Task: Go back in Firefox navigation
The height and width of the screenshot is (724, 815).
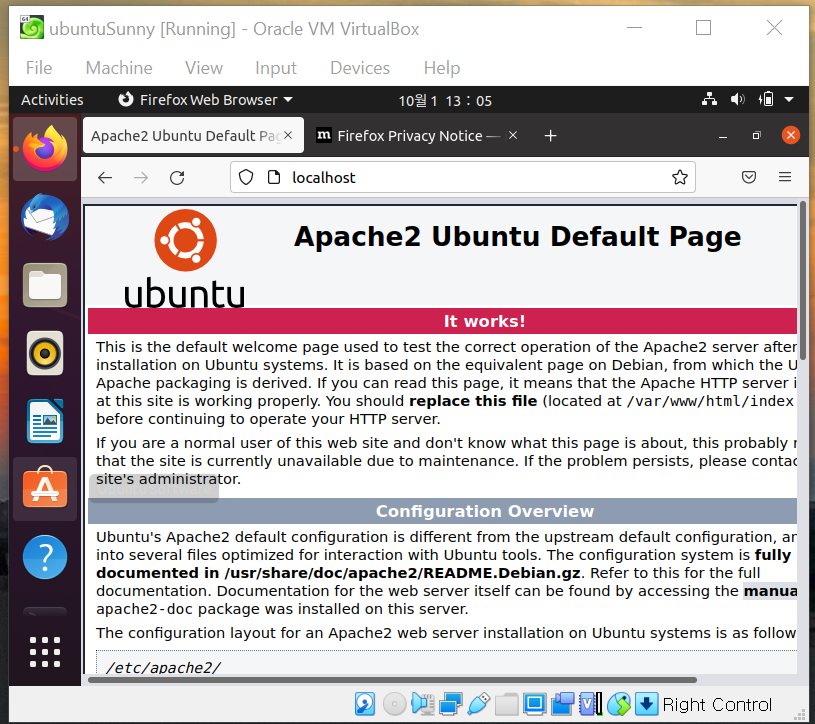Action: tap(105, 178)
